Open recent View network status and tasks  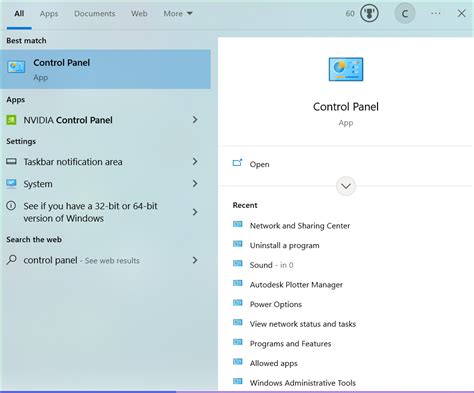(303, 324)
